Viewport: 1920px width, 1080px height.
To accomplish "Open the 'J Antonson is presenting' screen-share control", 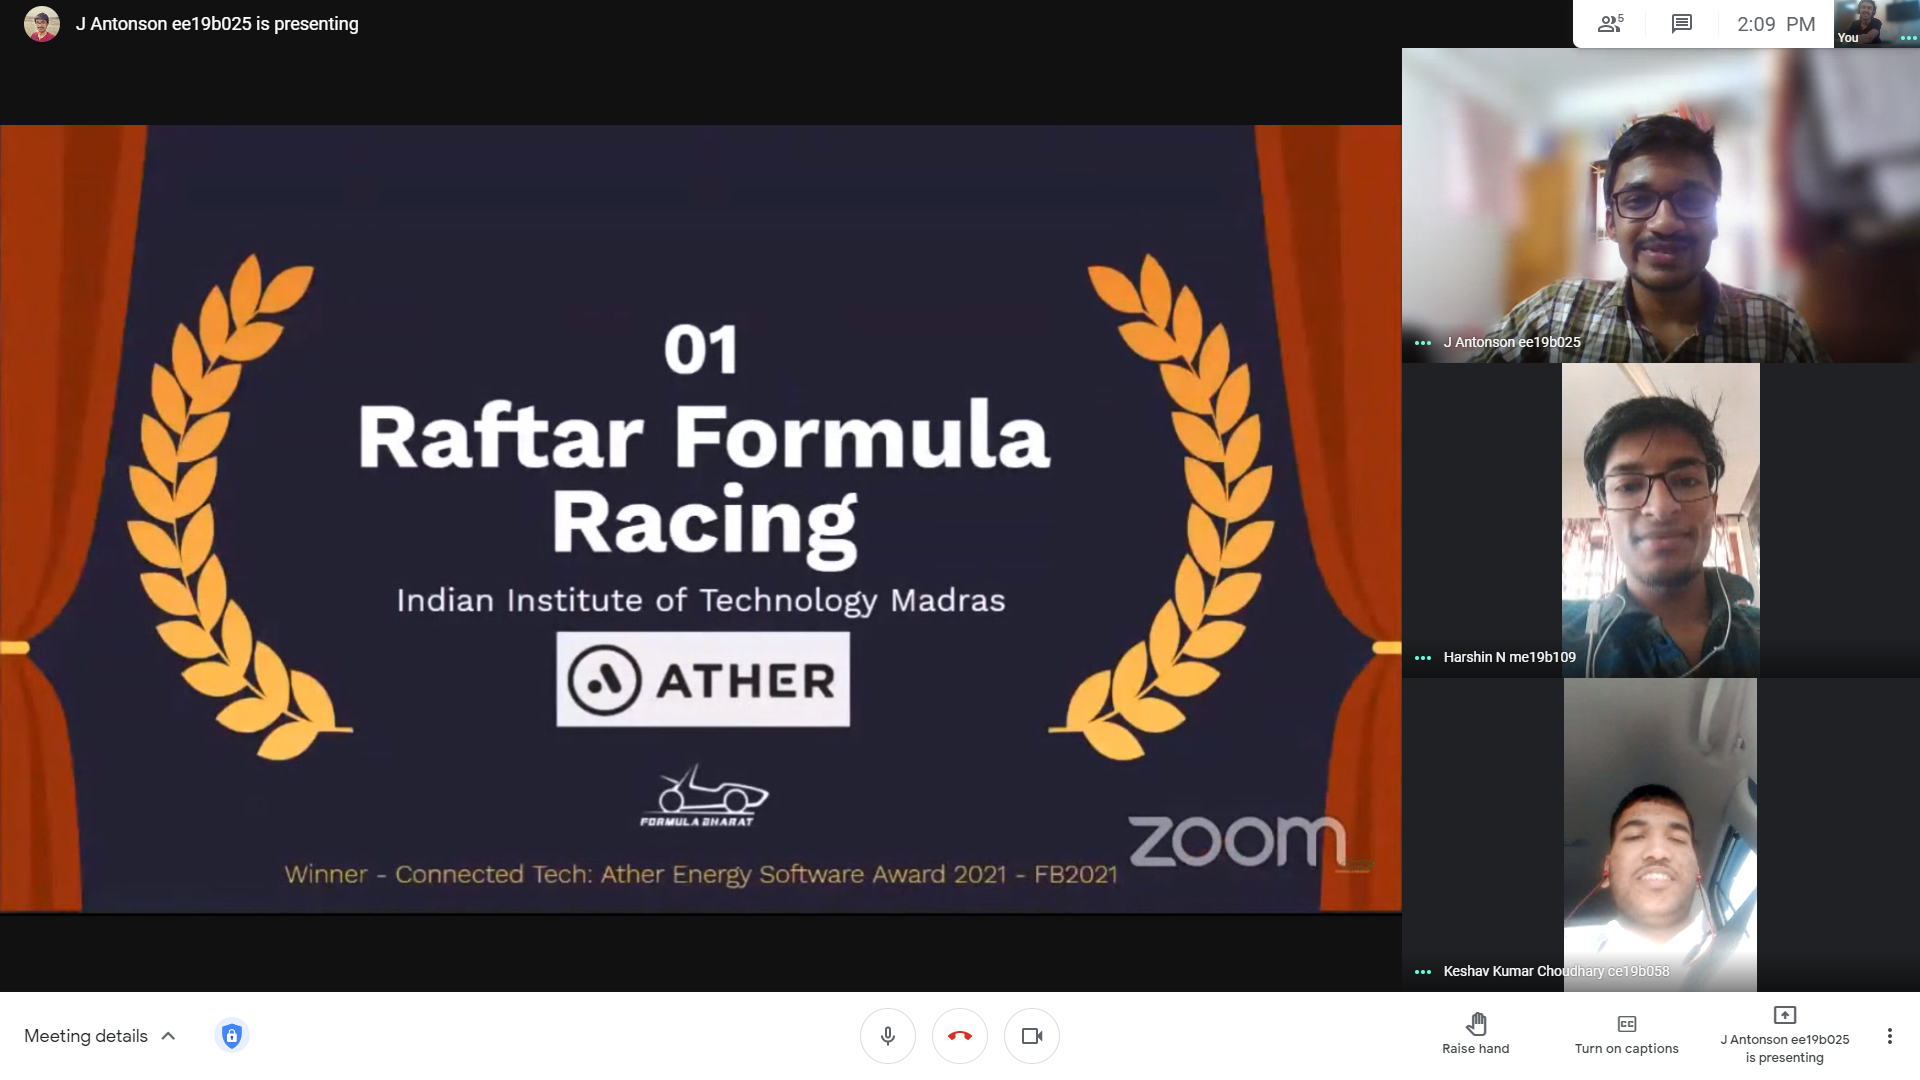I will click(1785, 1036).
